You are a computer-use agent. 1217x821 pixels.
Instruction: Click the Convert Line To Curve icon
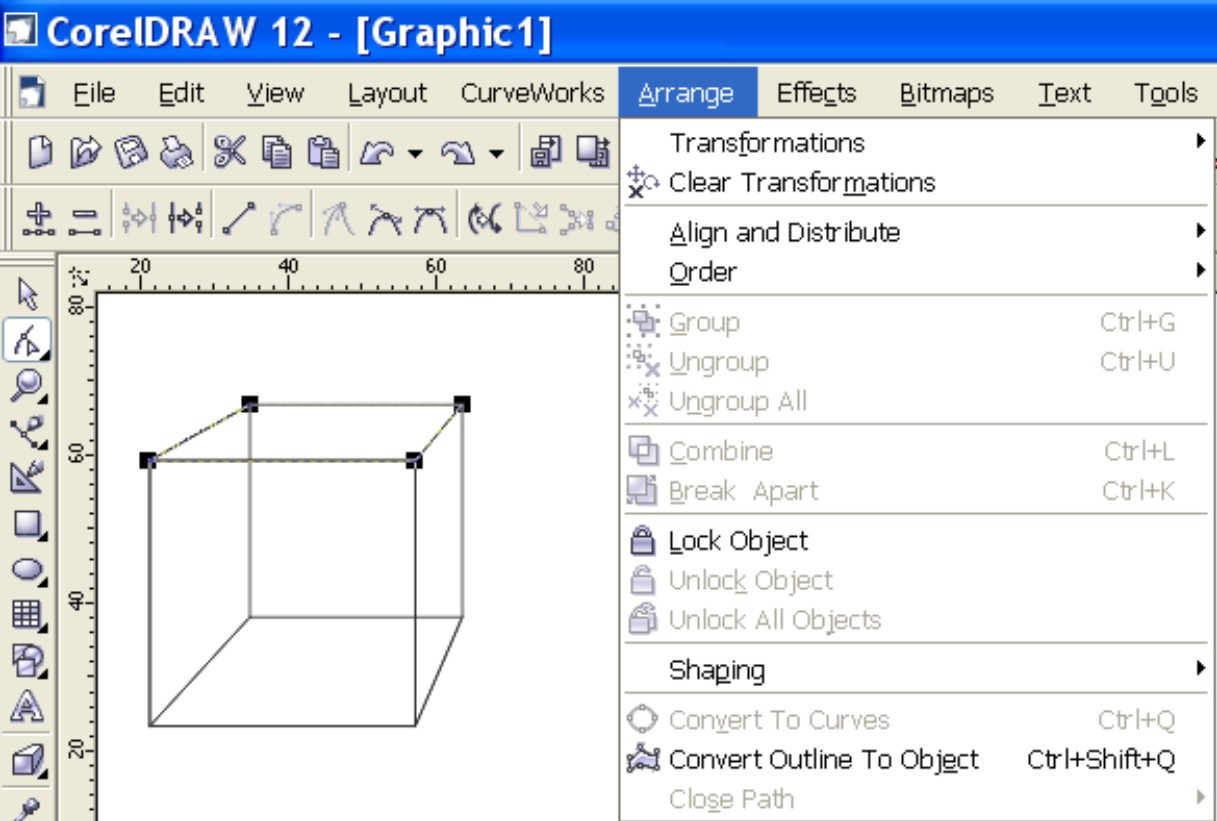tap(286, 218)
